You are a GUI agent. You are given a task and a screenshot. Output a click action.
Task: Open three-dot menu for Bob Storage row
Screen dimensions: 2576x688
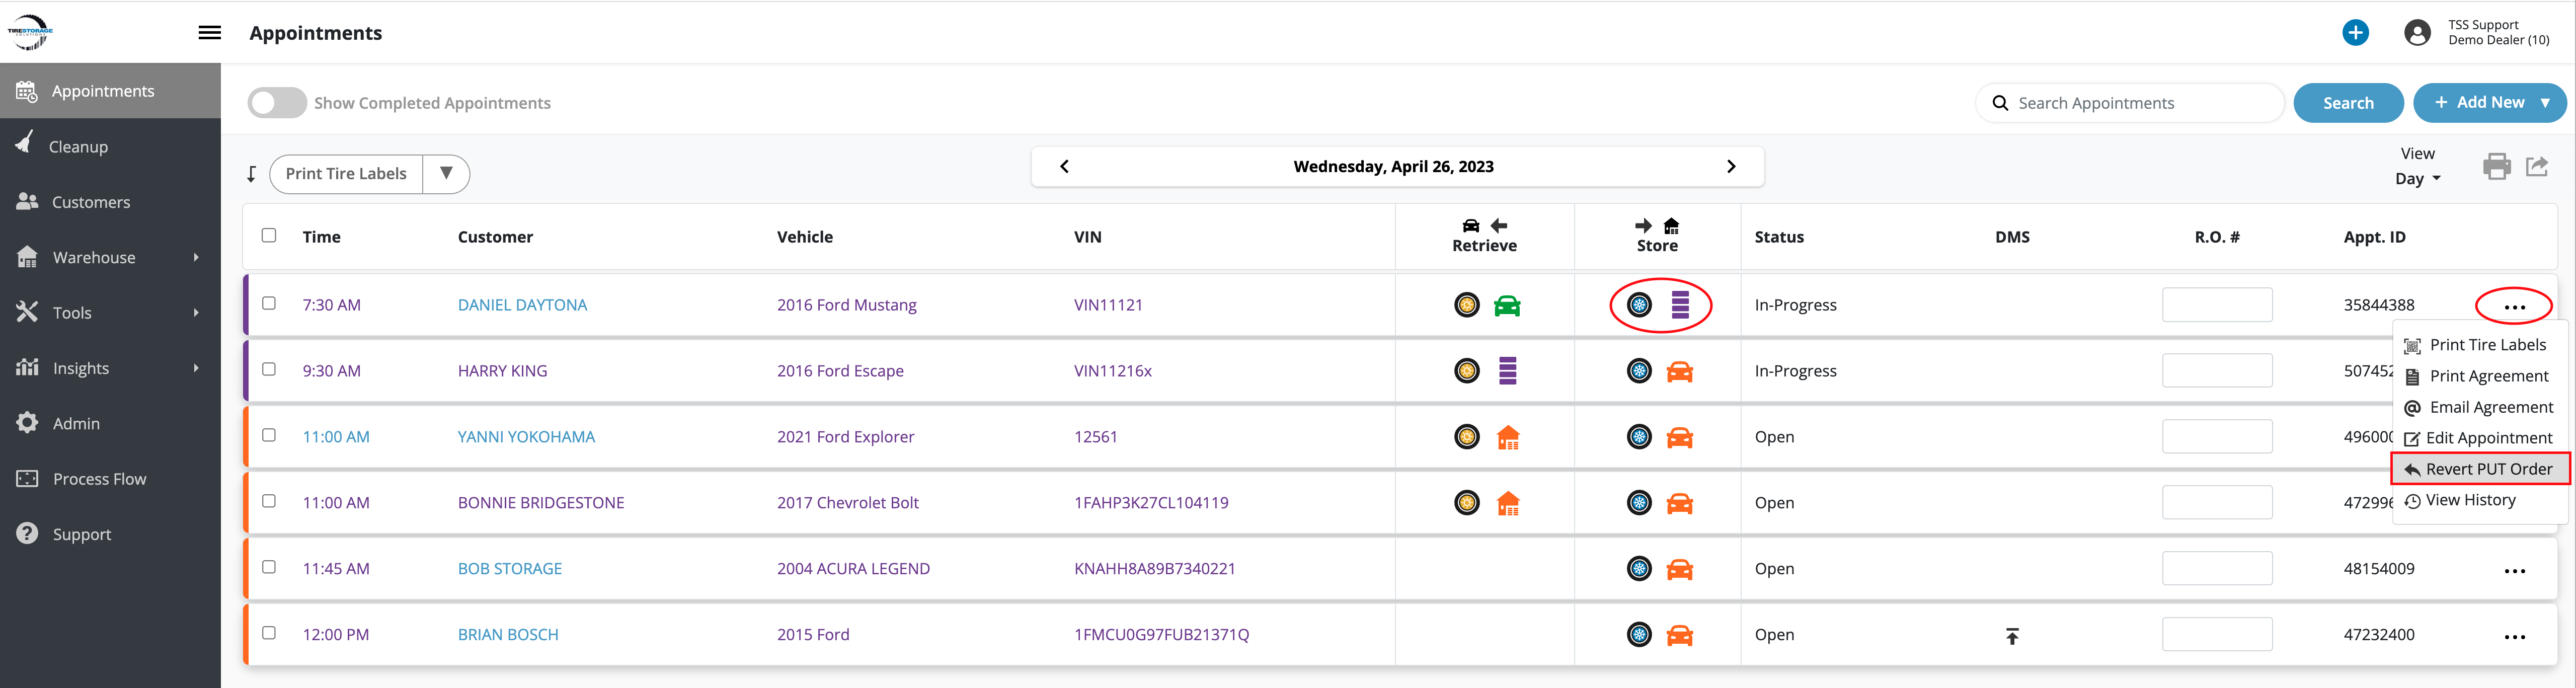click(2514, 571)
